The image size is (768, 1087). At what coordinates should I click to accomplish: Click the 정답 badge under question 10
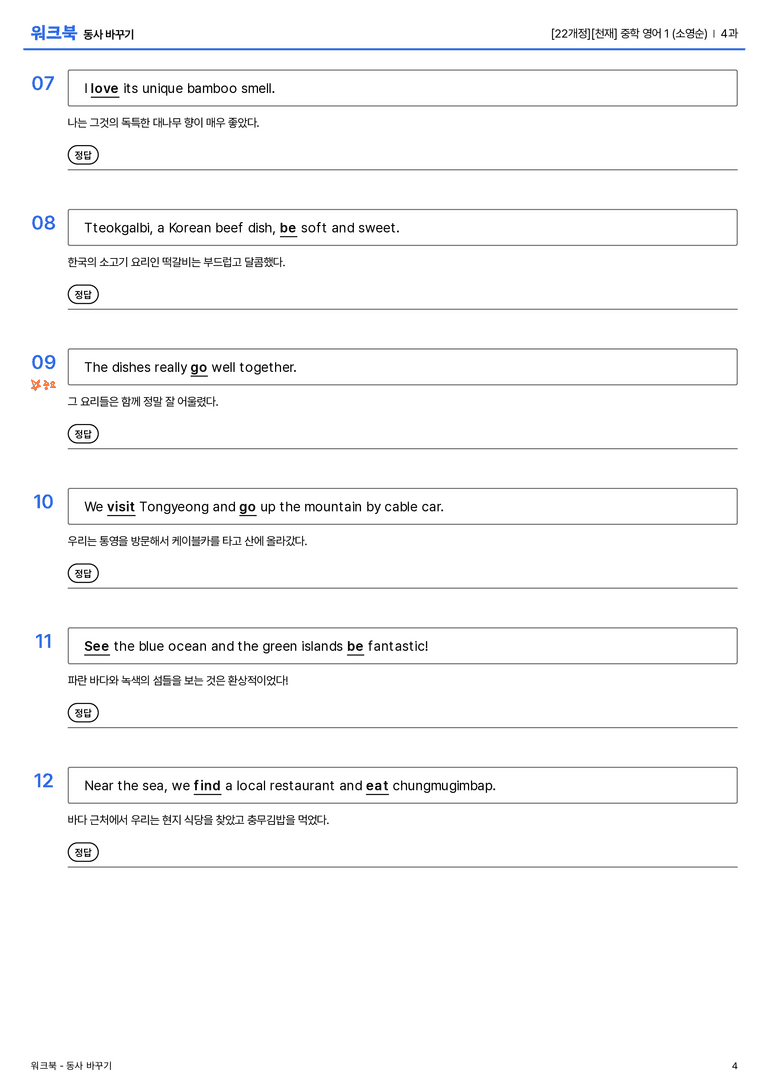click(83, 573)
